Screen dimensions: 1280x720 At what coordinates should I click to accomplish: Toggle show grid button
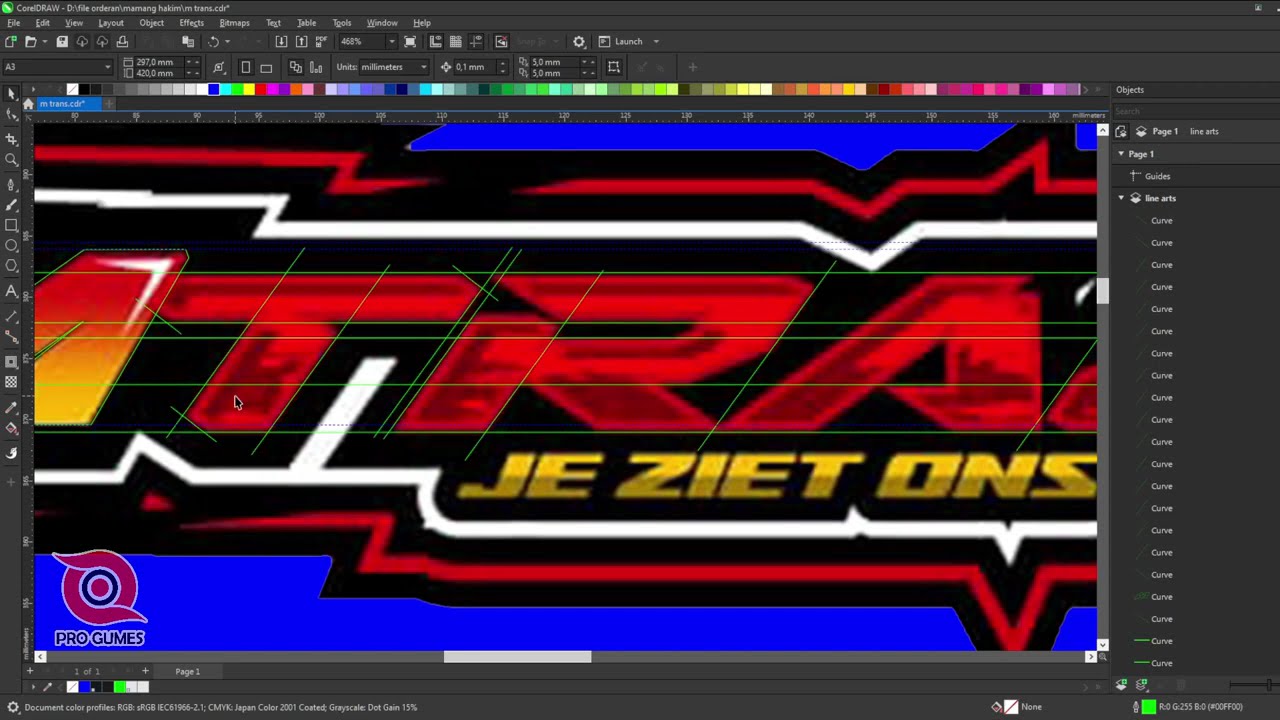coord(455,41)
